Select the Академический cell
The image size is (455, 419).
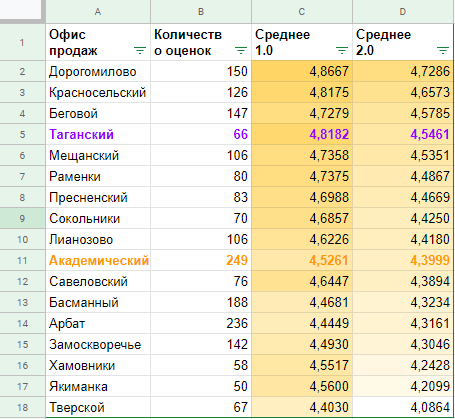(98, 260)
